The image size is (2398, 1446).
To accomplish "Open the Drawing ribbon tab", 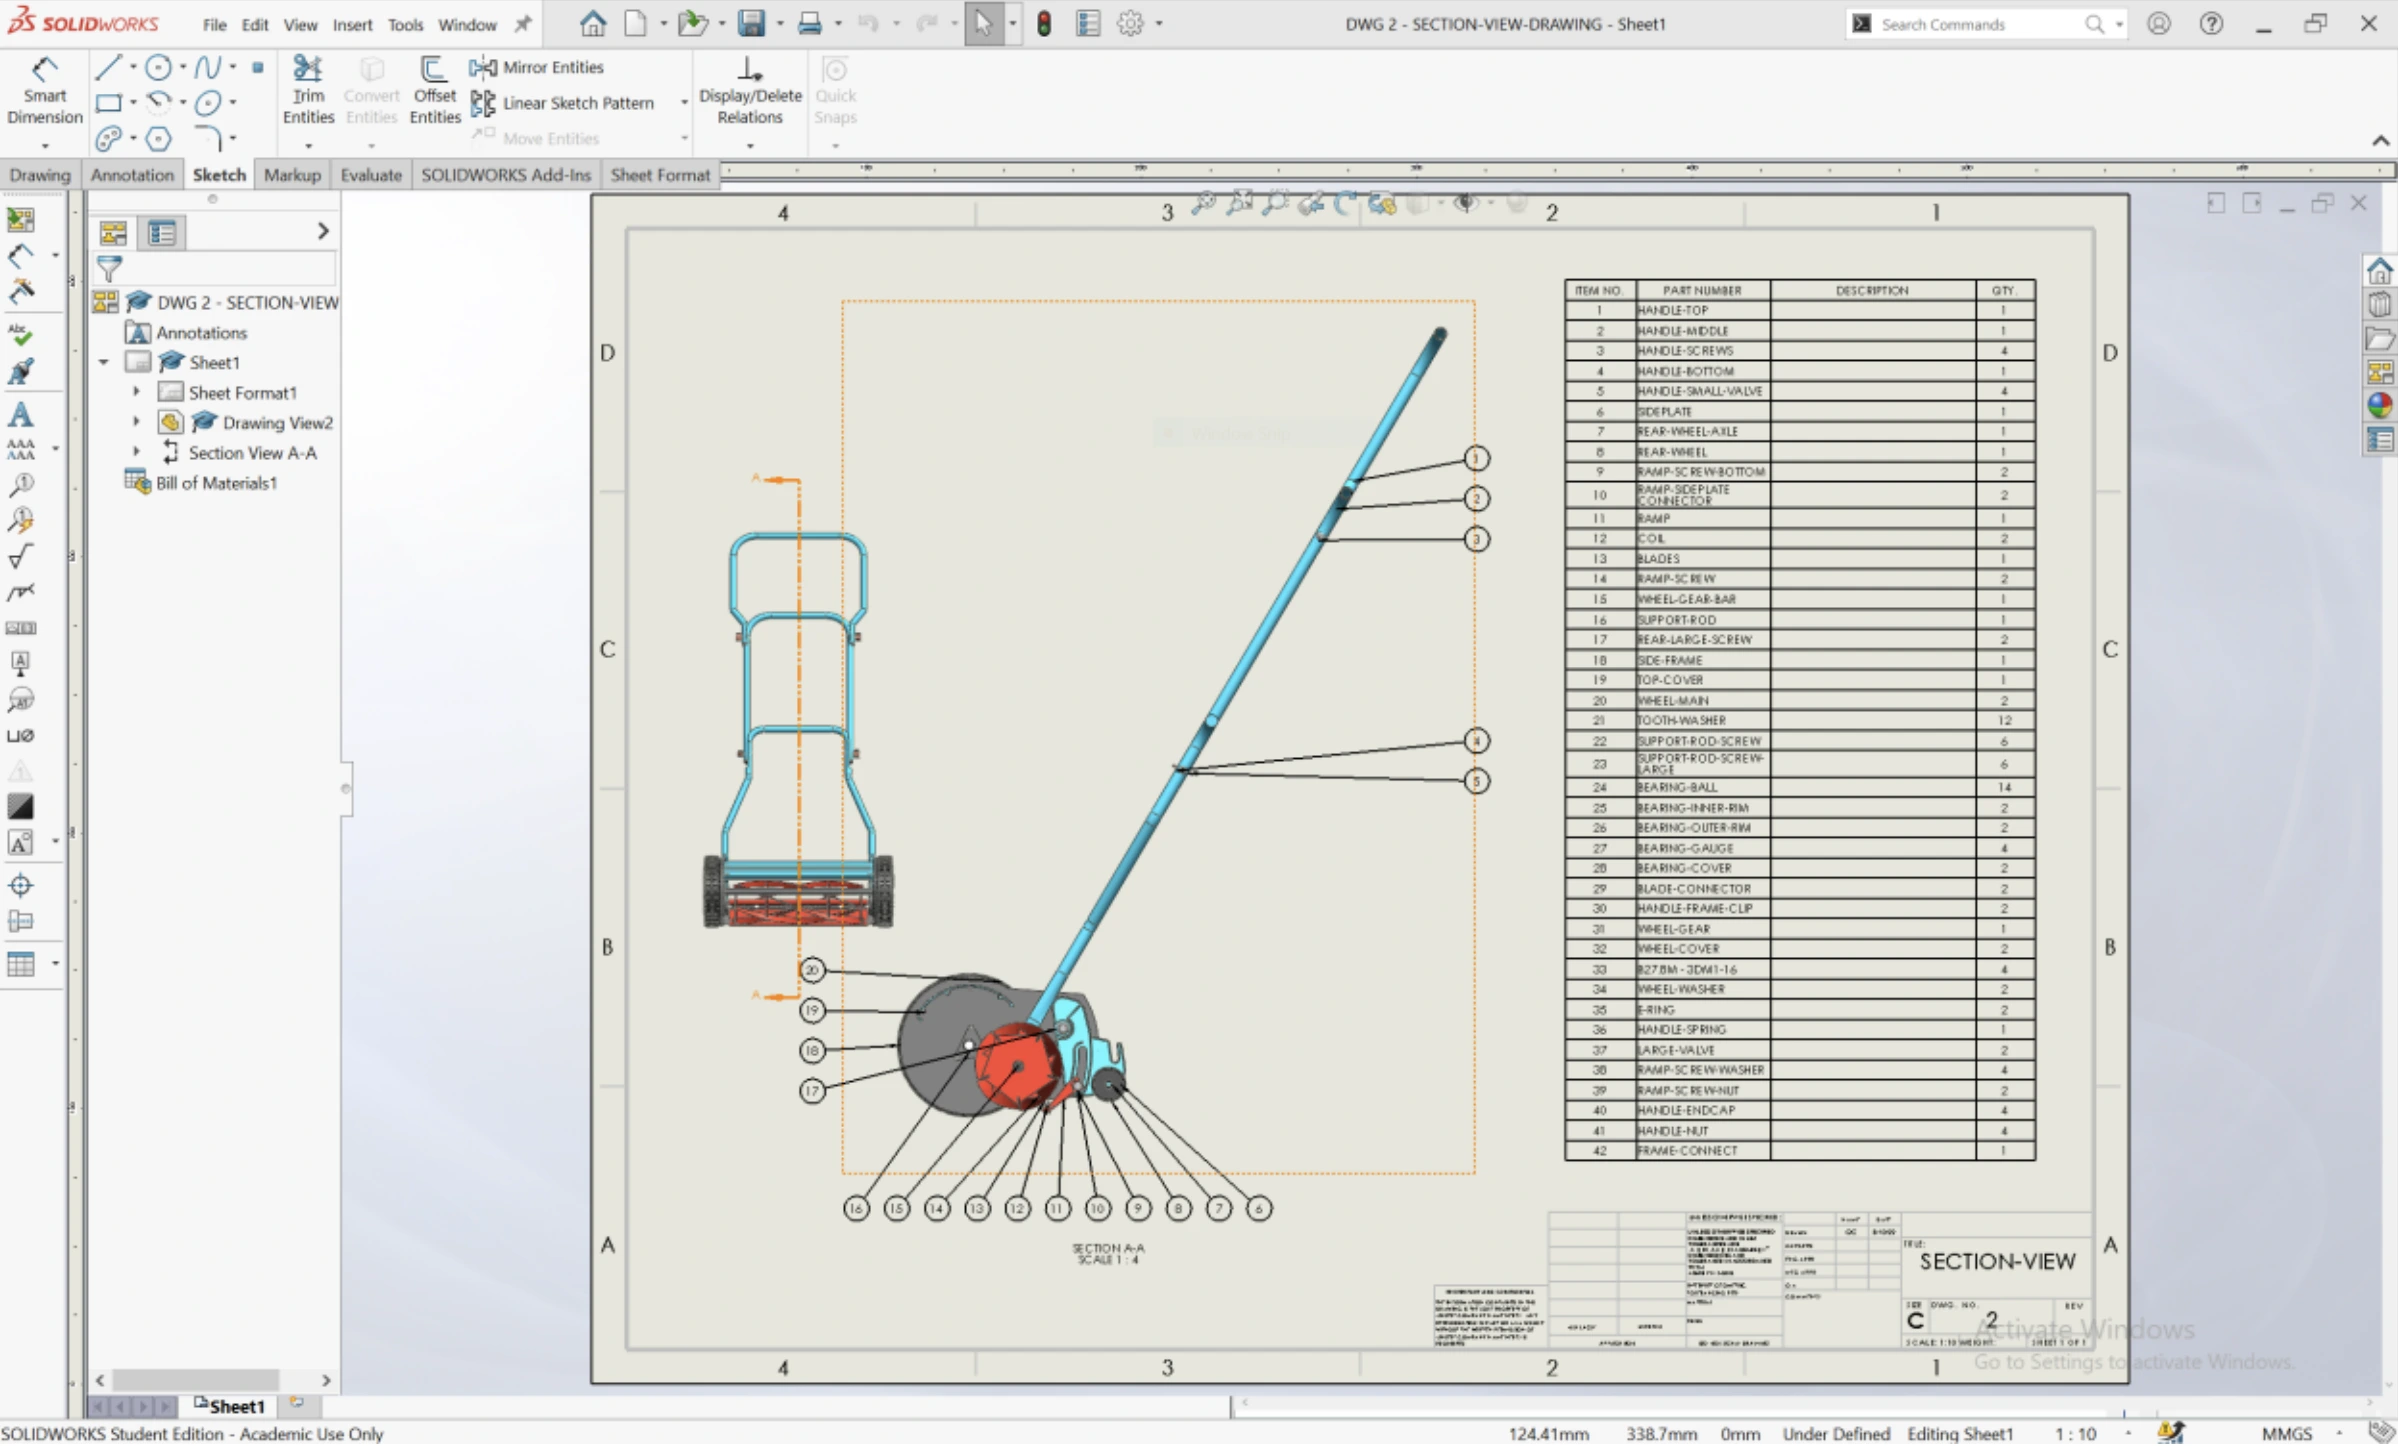I will 40,175.
